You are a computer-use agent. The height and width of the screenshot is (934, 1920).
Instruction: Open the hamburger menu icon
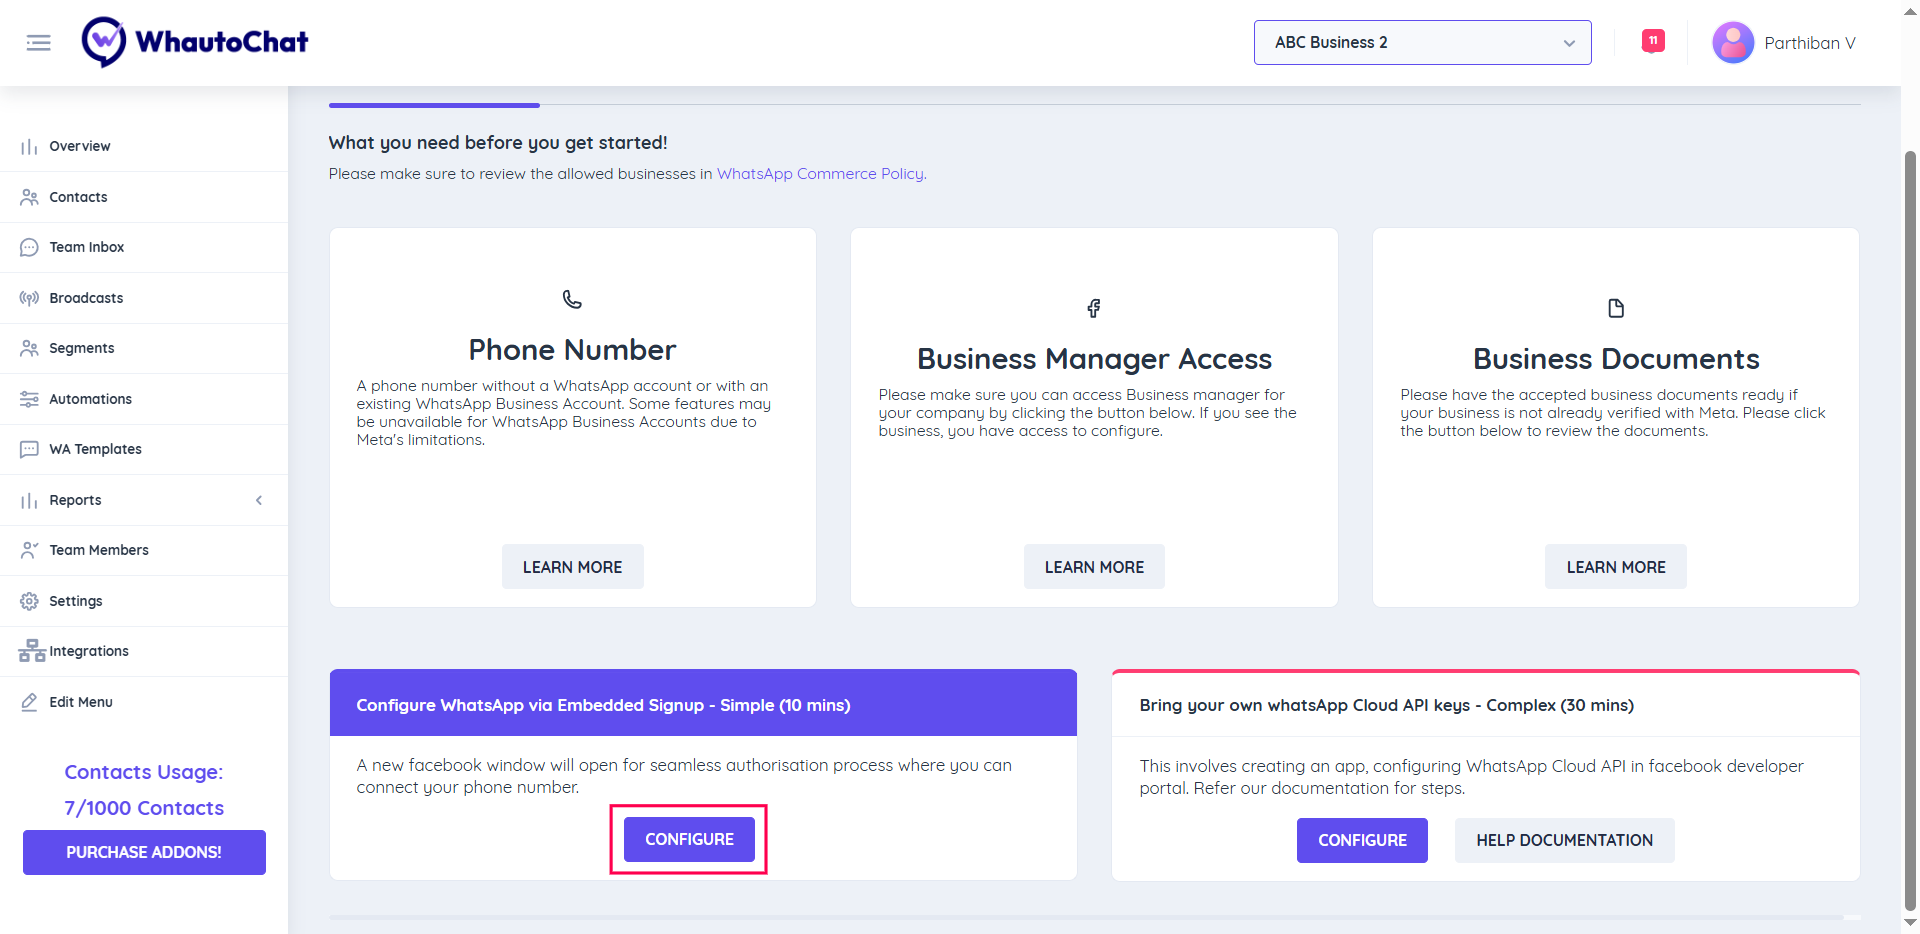39,43
